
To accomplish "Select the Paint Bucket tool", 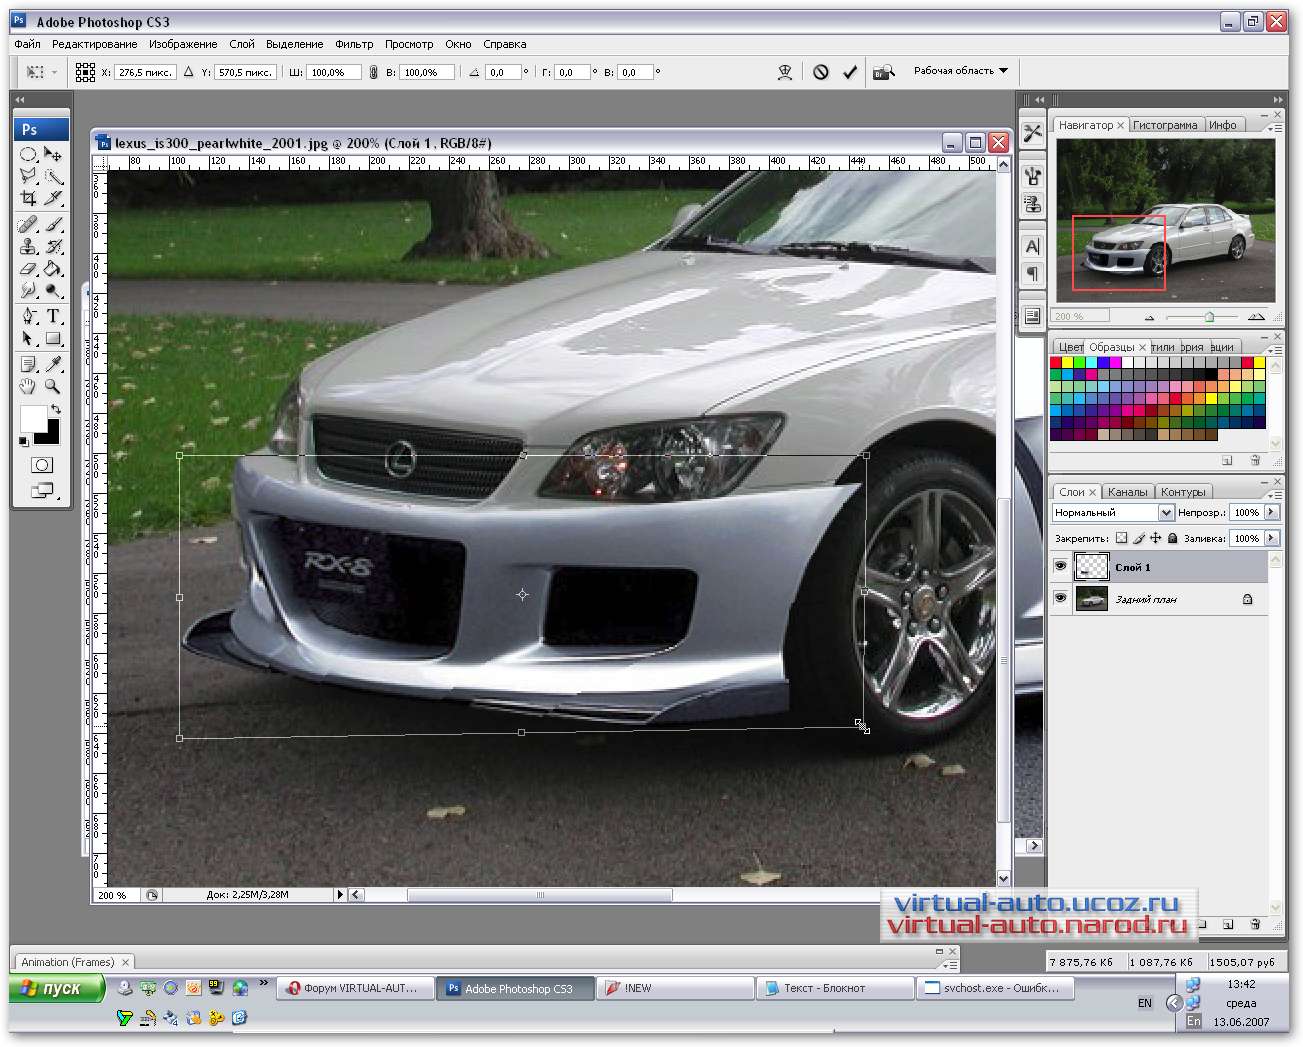I will 53,268.
